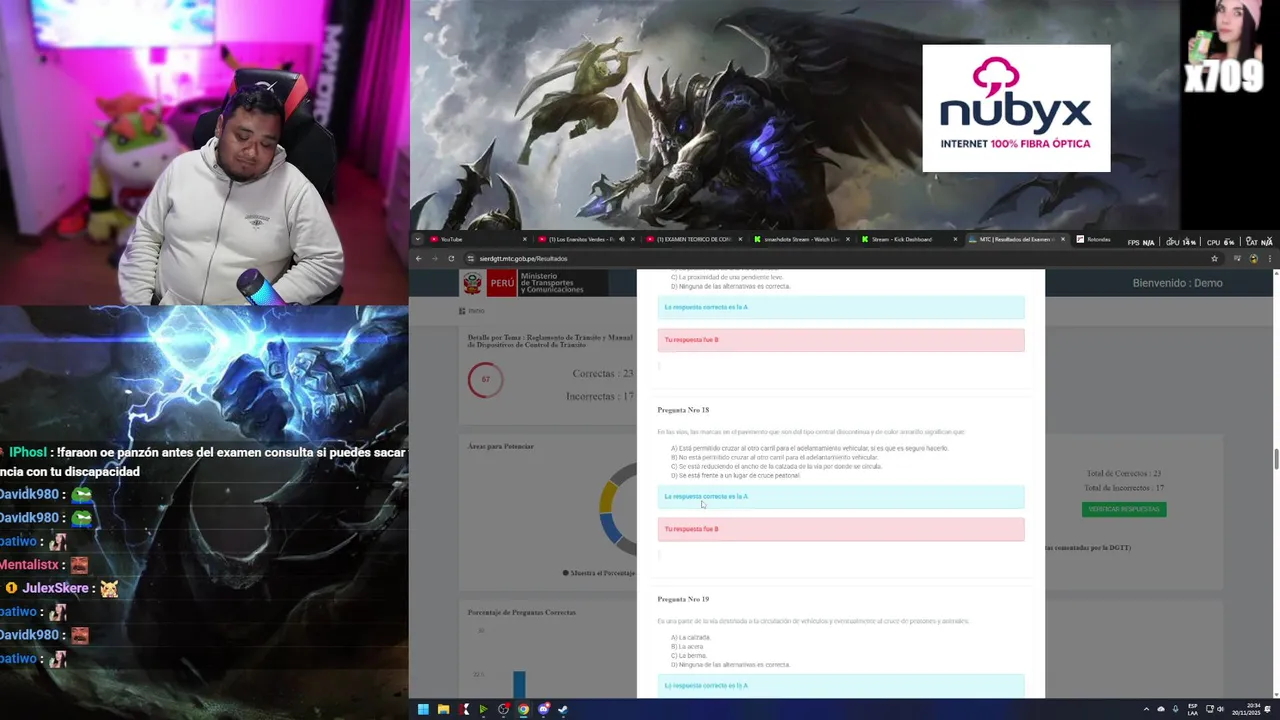1280x720 pixels.
Task: Select option B) La acera
Action: [x=687, y=646]
